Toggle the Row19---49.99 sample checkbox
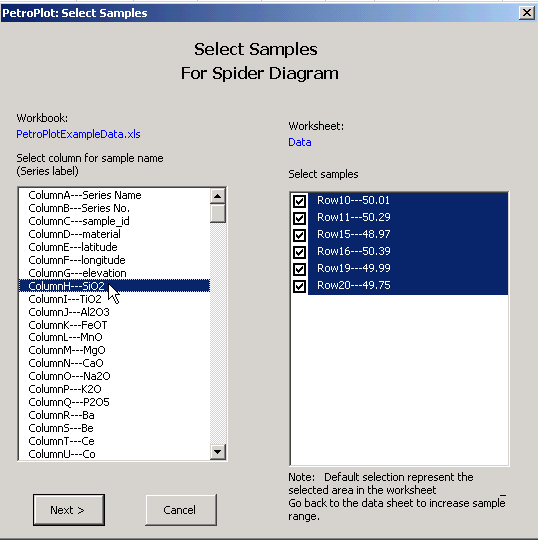This screenshot has height=540, width=538. click(x=299, y=269)
